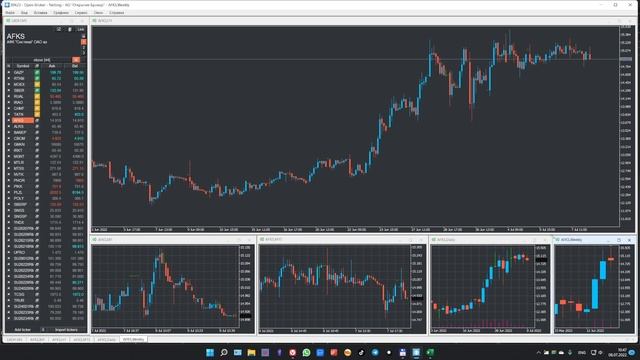Click the yellow chart icon in CHMF row
The height and width of the screenshot is (360, 640).
pos(37,109)
